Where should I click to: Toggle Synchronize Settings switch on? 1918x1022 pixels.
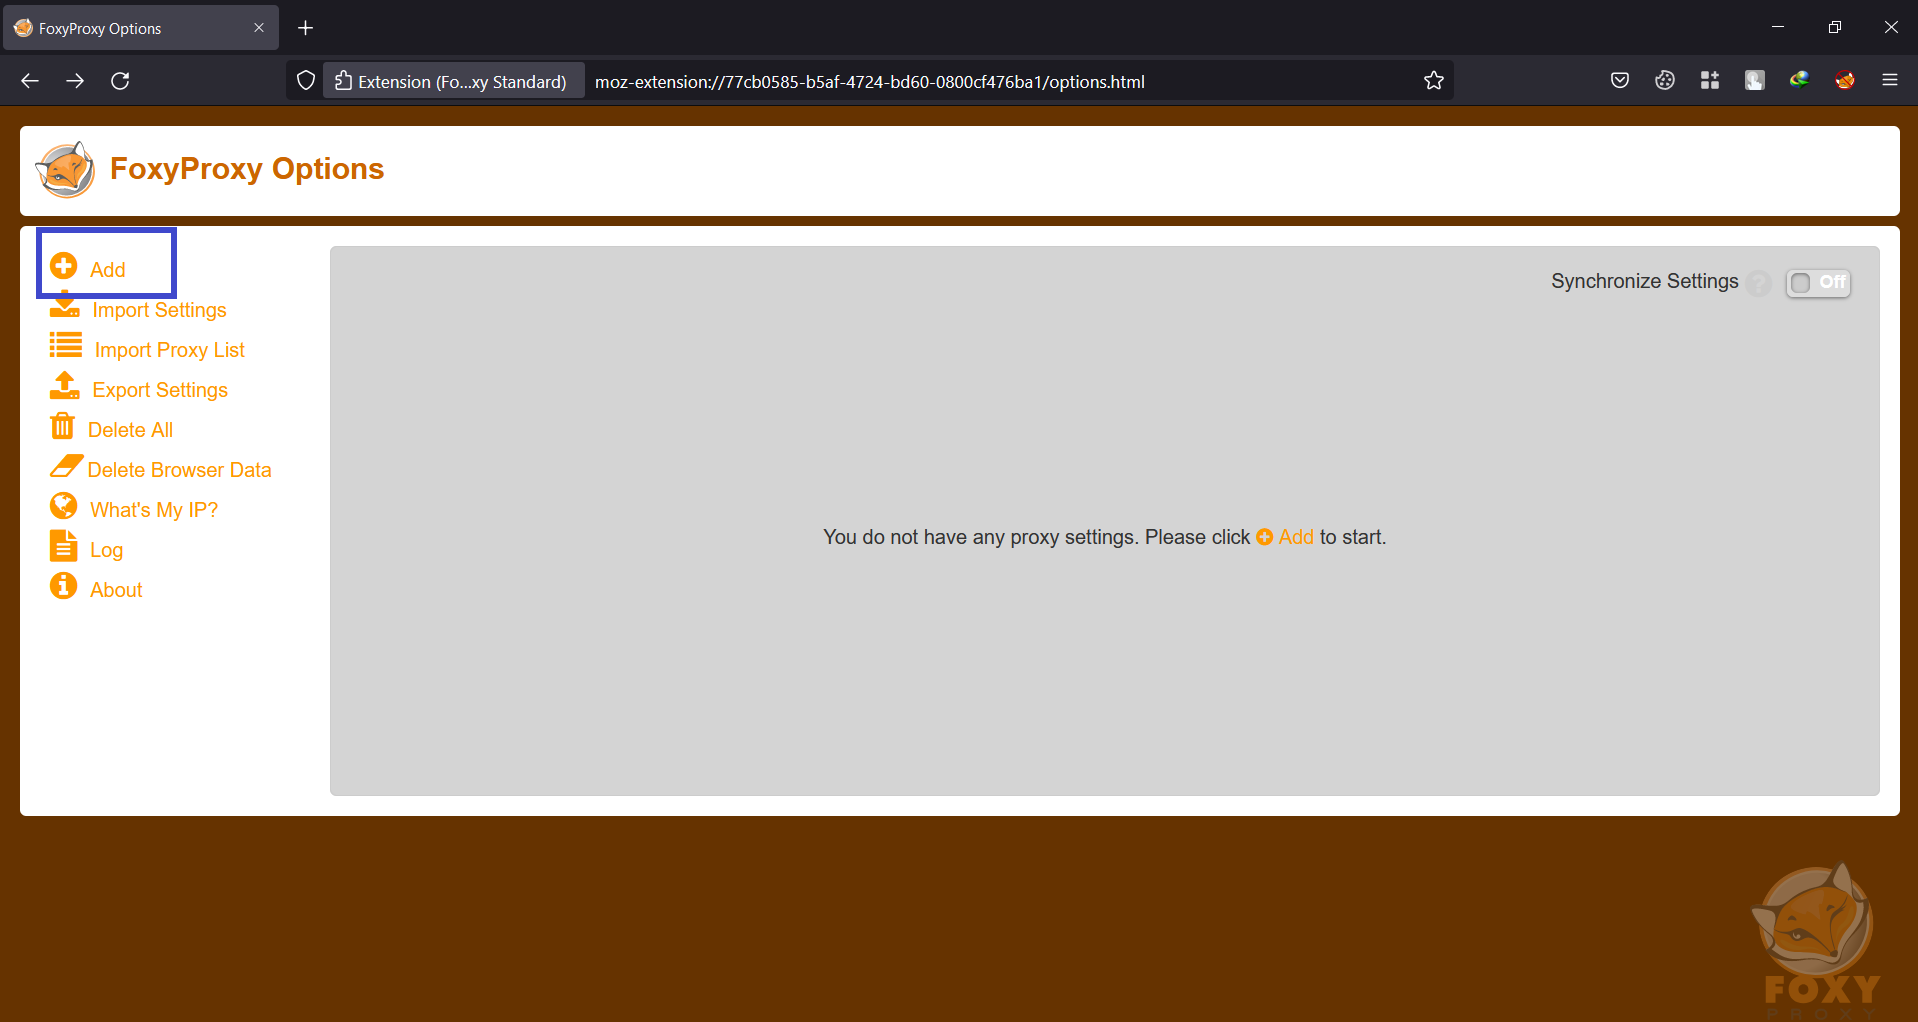coord(1818,283)
